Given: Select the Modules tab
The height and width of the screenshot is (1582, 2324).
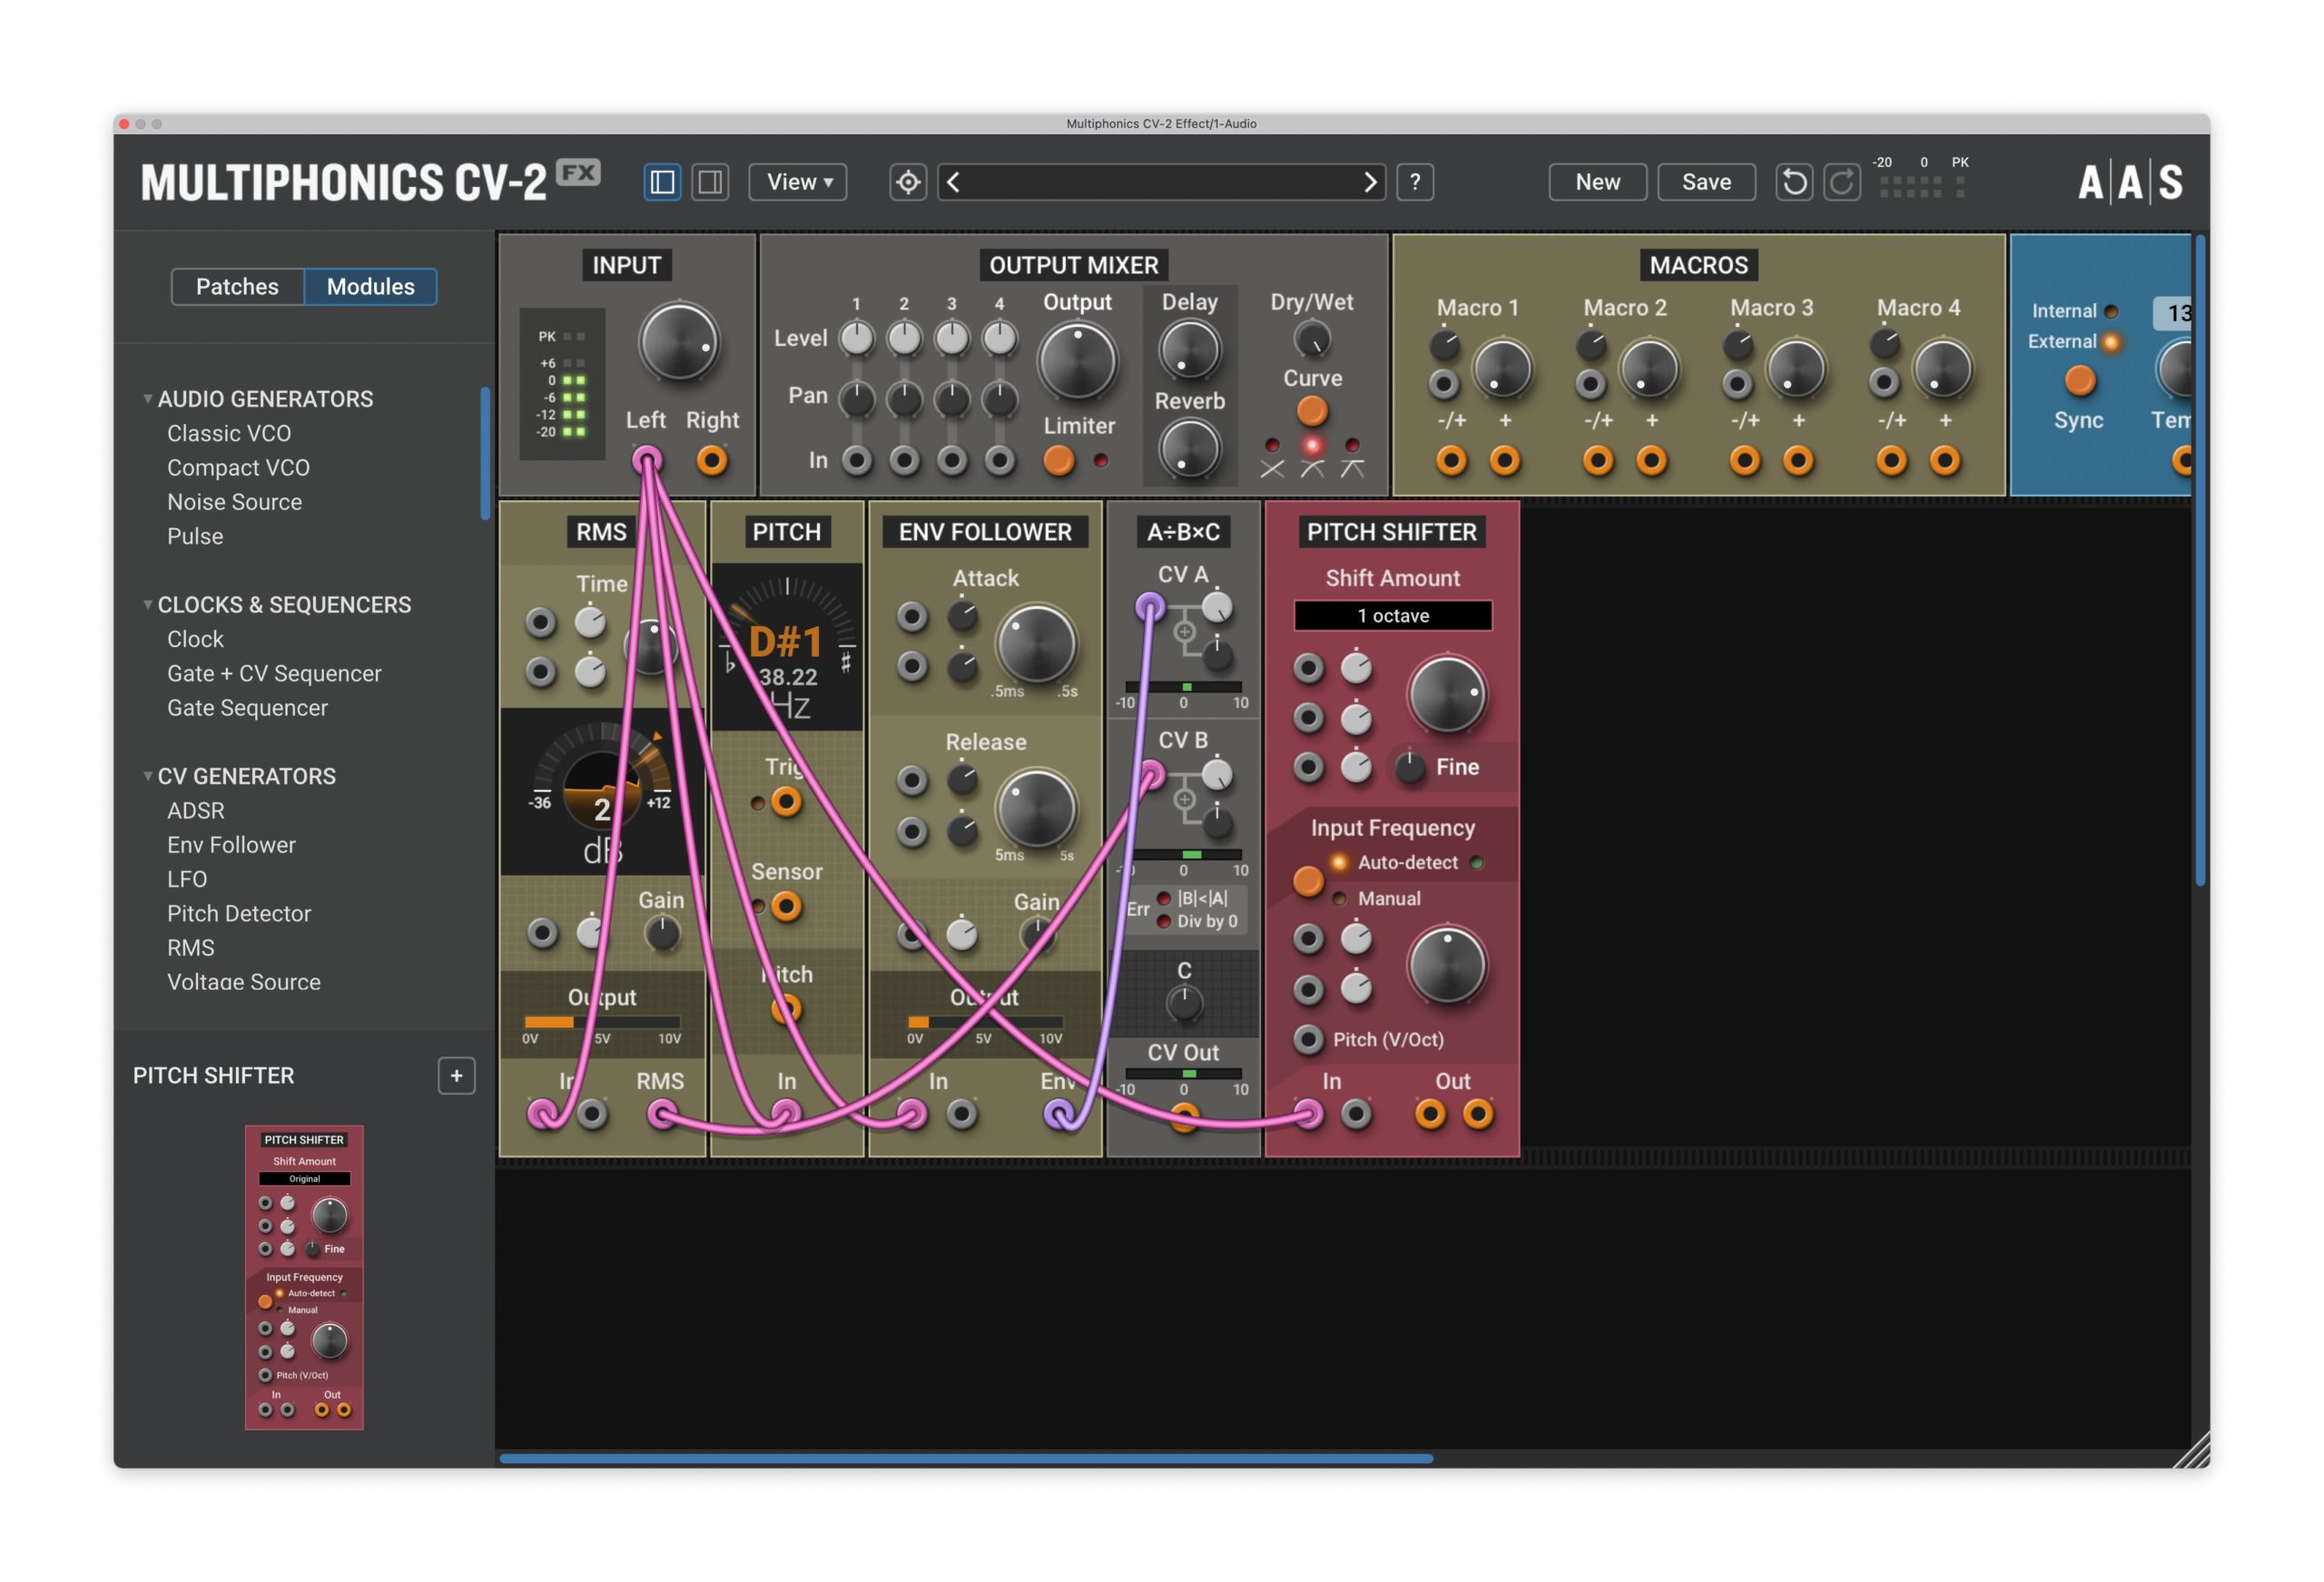Looking at the screenshot, I should click(370, 286).
